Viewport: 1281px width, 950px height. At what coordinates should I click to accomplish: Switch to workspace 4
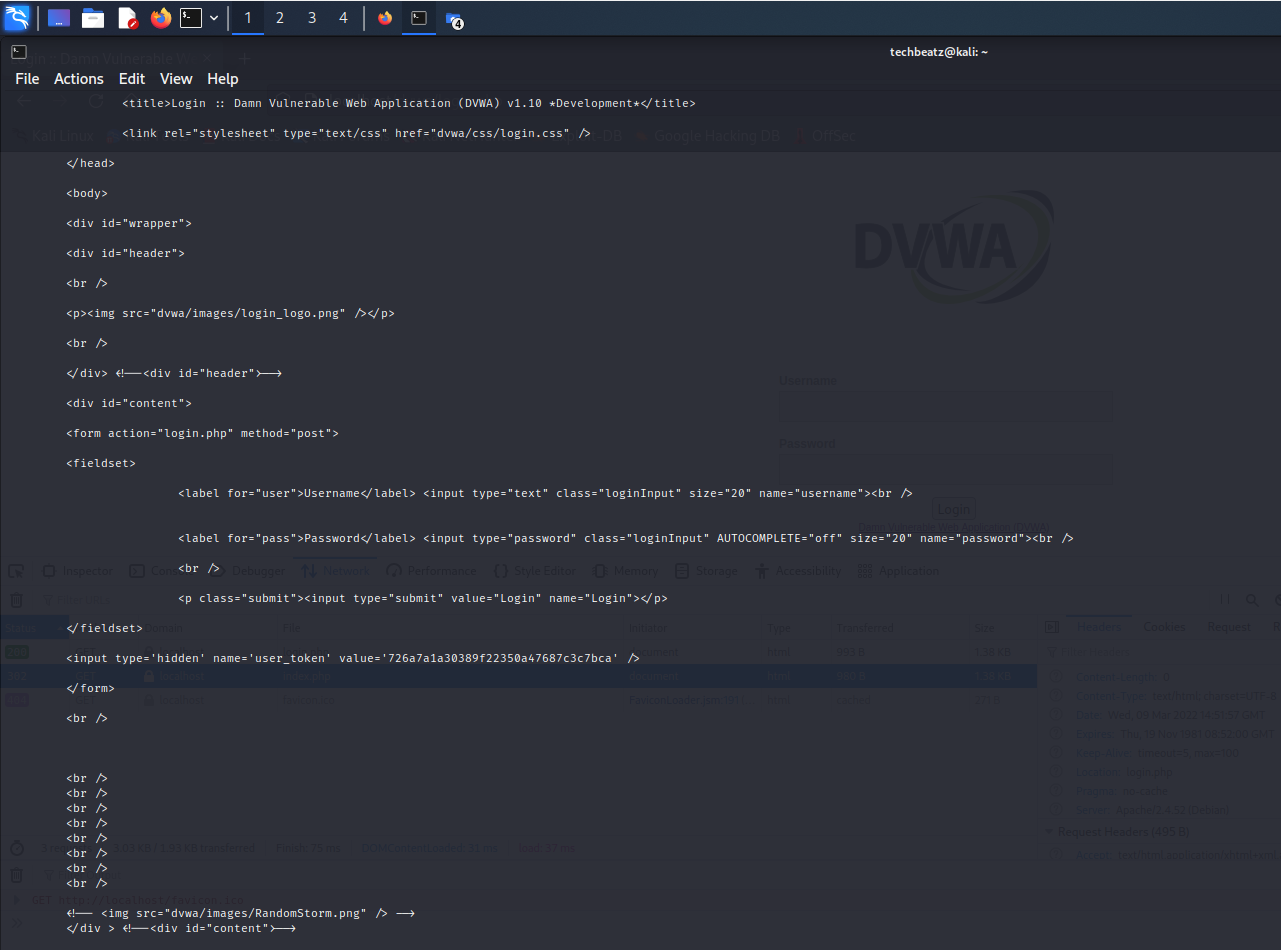click(343, 18)
